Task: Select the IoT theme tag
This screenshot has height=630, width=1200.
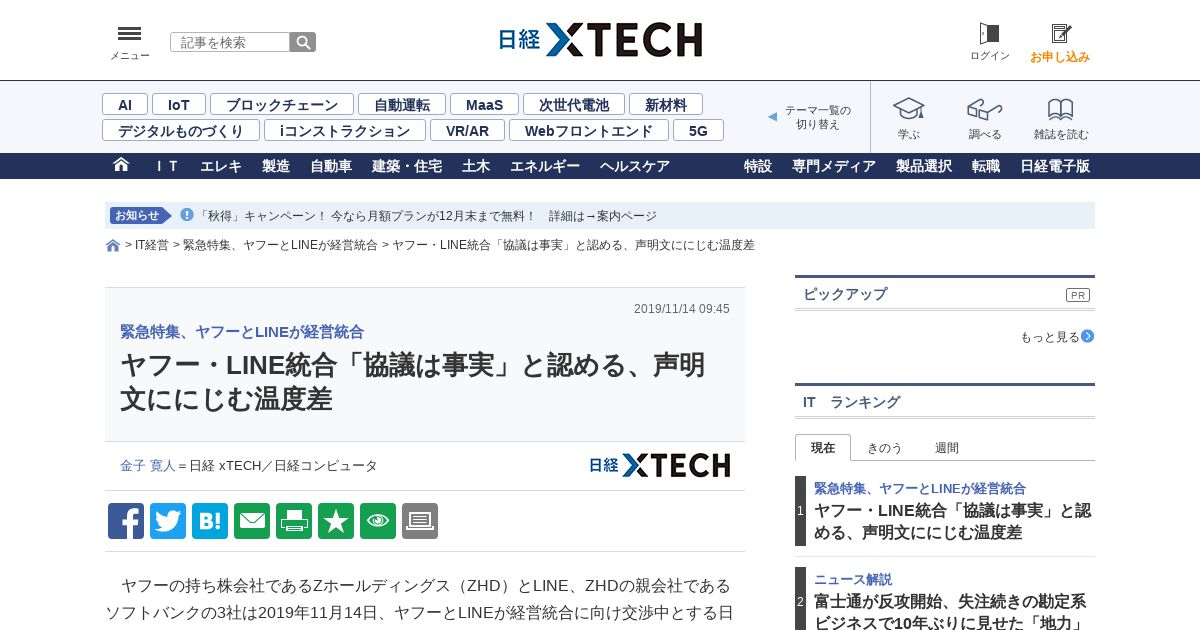Action: (x=179, y=104)
